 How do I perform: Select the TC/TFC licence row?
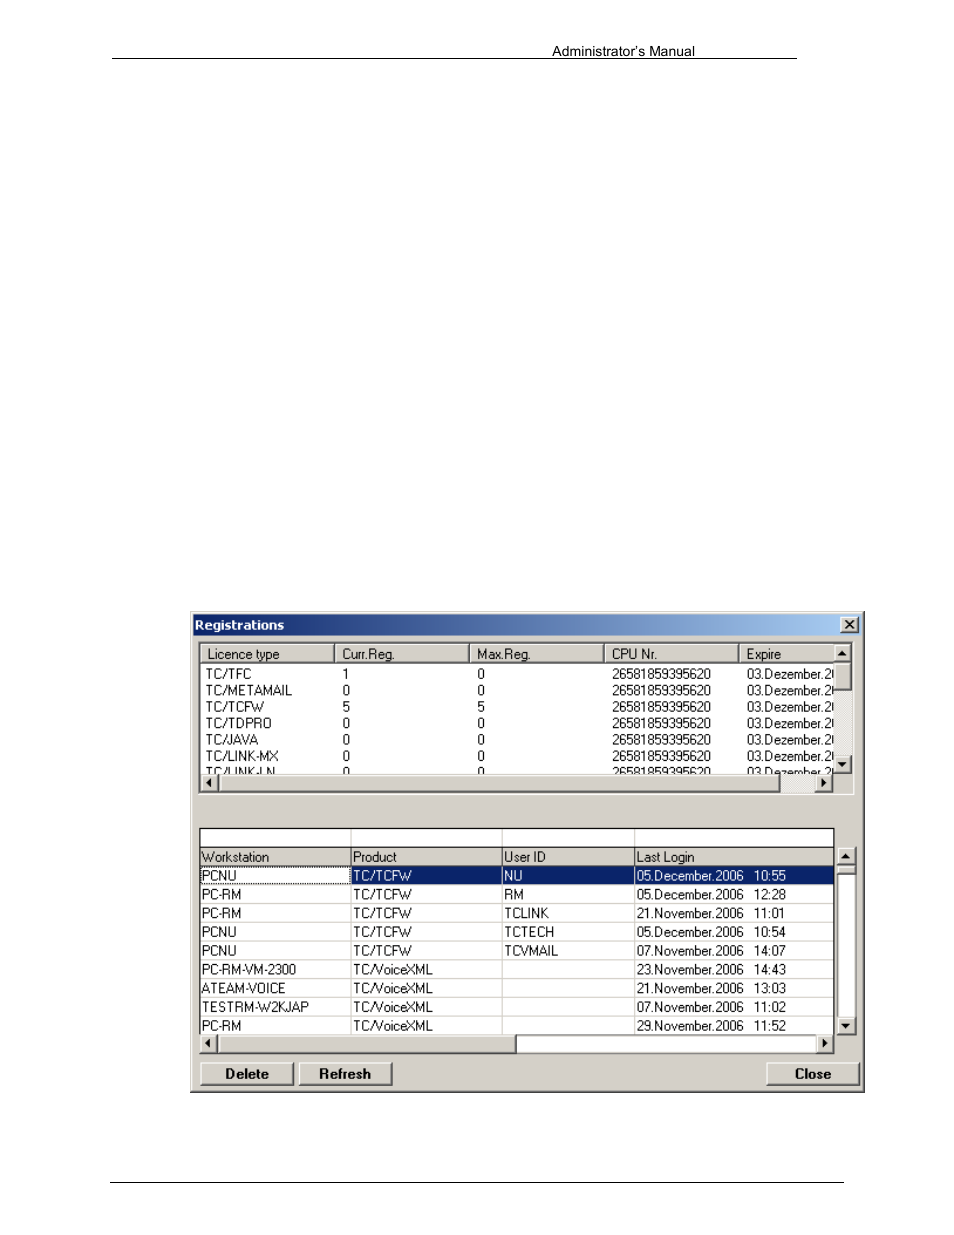(517, 674)
